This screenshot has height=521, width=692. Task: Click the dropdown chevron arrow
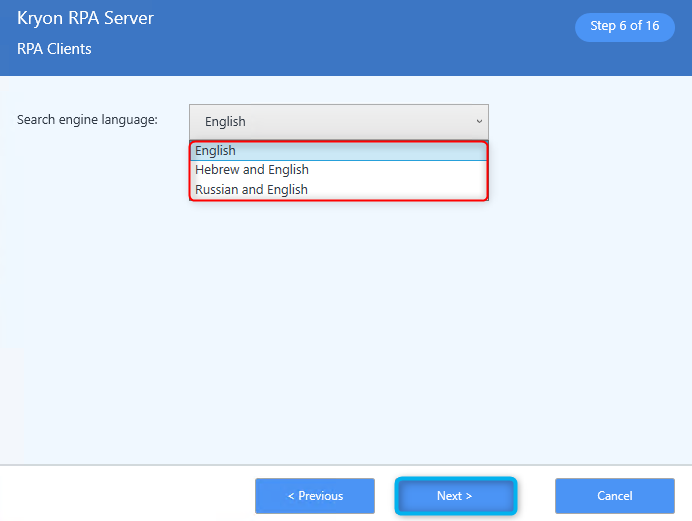[x=479, y=121]
